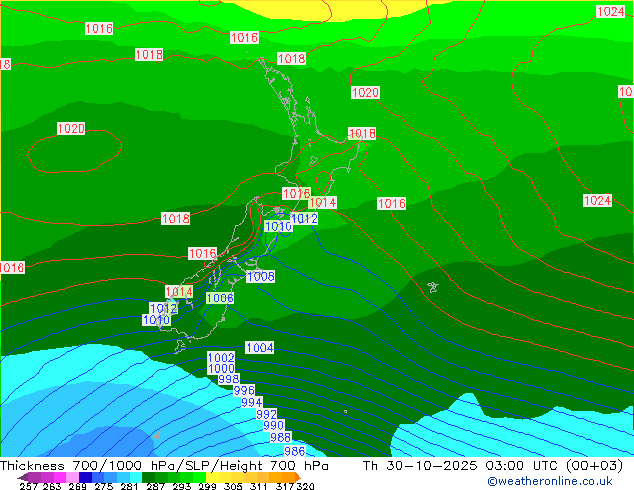Click the legend value 299
Image resolution: width=634 pixels, height=490 pixels.
click(x=207, y=486)
